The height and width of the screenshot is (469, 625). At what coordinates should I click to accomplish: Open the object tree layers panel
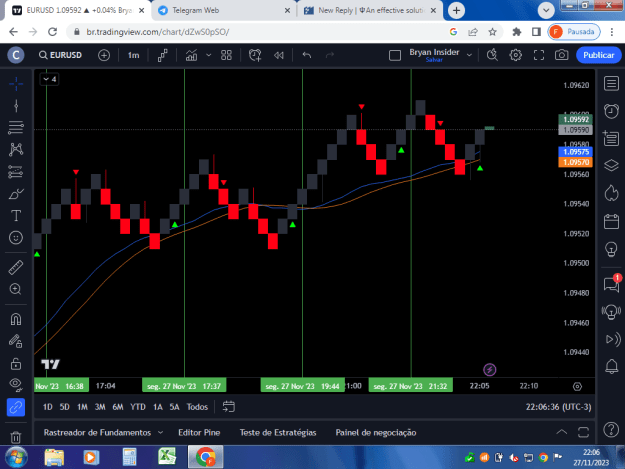611,165
